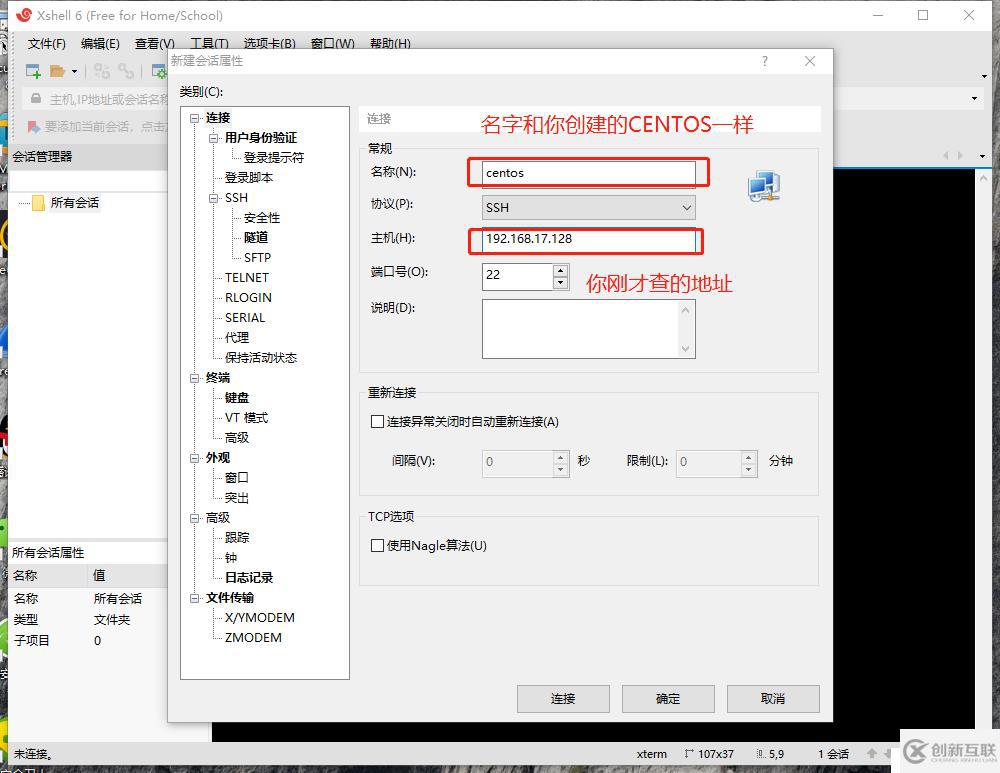Select VT 模式 in the category tree
Viewport: 1000px width, 773px height.
(x=246, y=418)
